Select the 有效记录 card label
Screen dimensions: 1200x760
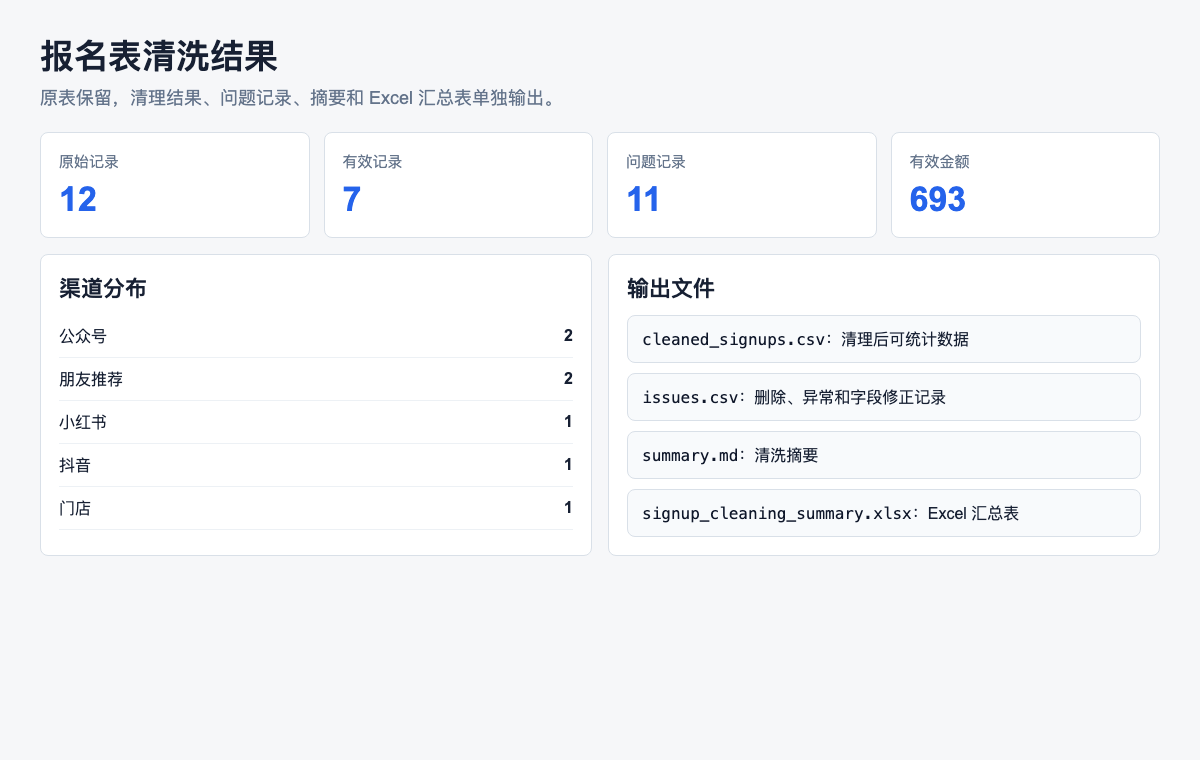tap(373, 162)
